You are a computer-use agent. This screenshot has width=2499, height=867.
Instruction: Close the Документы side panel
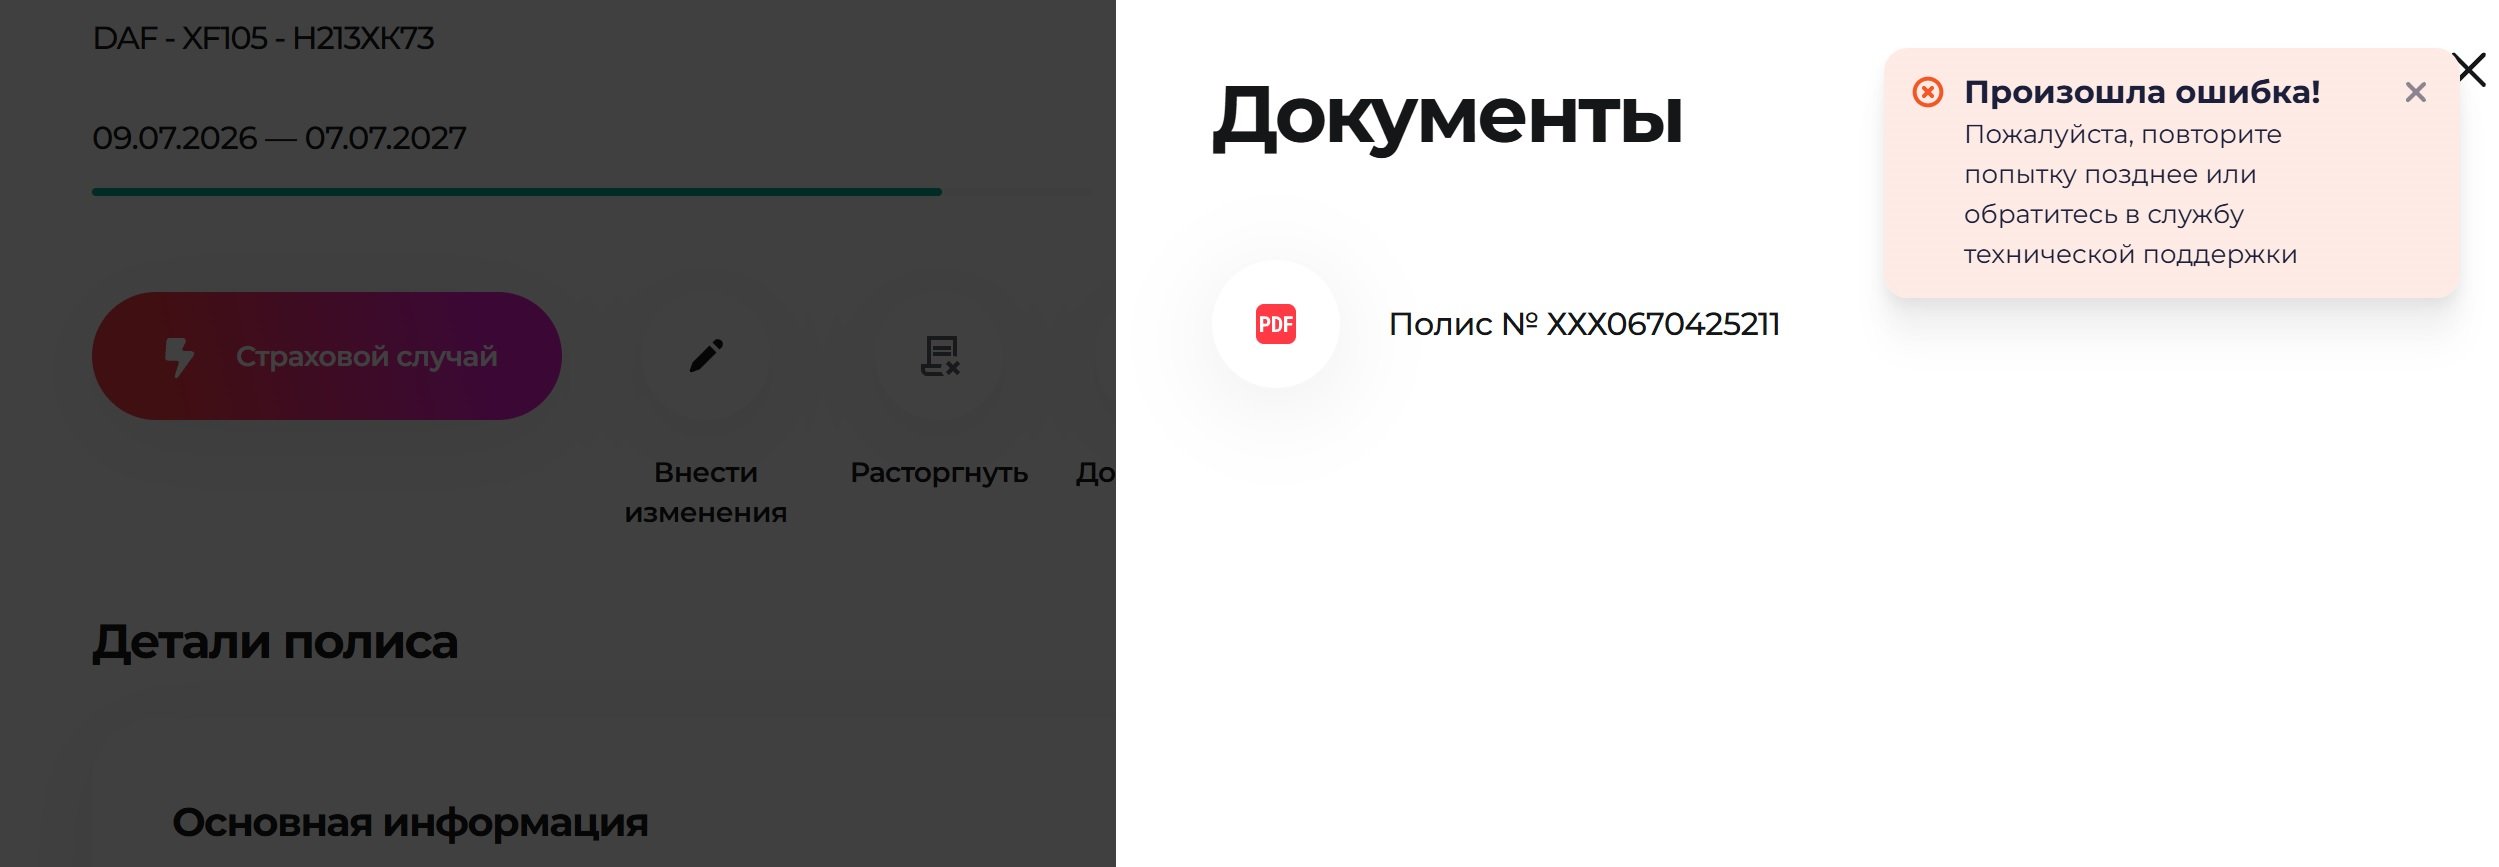coord(2469,69)
